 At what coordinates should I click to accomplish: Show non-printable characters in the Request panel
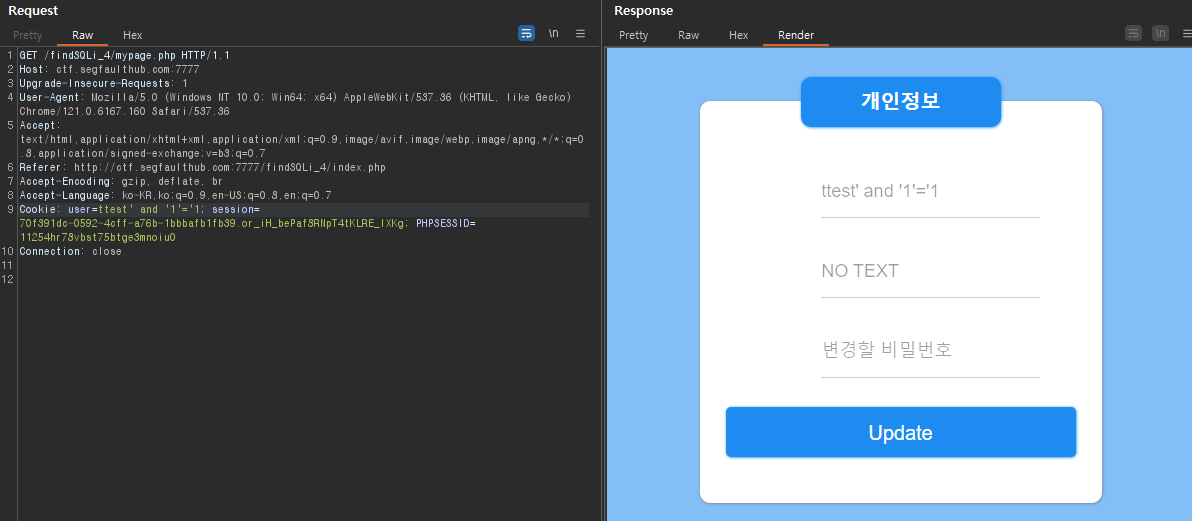[553, 33]
